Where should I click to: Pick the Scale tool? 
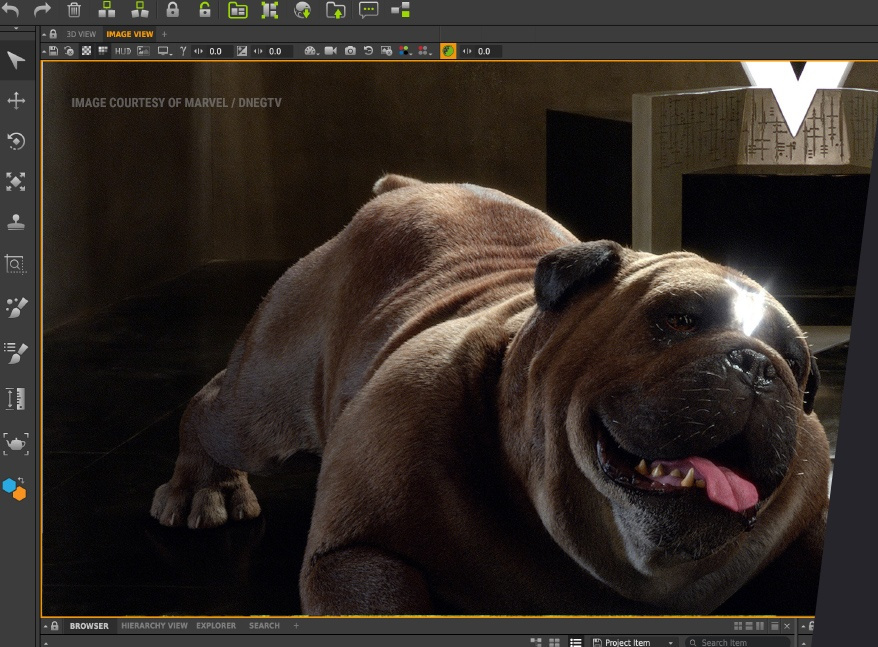(x=16, y=182)
